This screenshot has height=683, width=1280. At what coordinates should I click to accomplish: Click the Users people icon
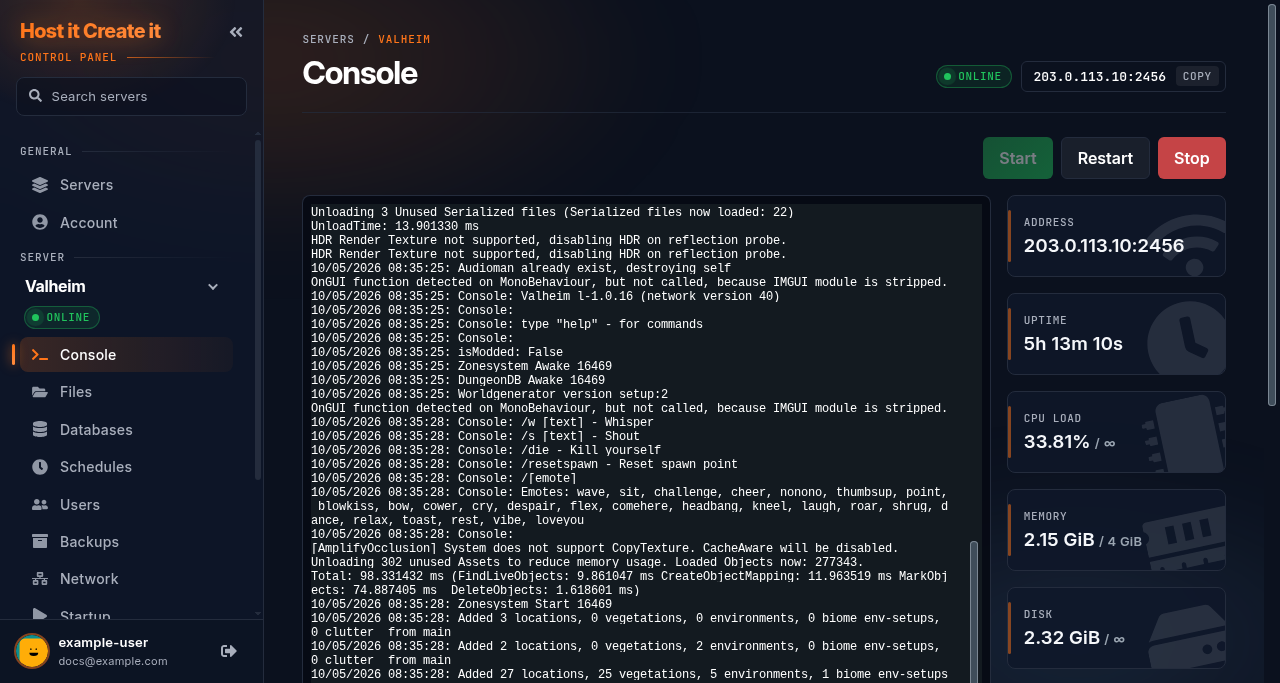click(40, 505)
